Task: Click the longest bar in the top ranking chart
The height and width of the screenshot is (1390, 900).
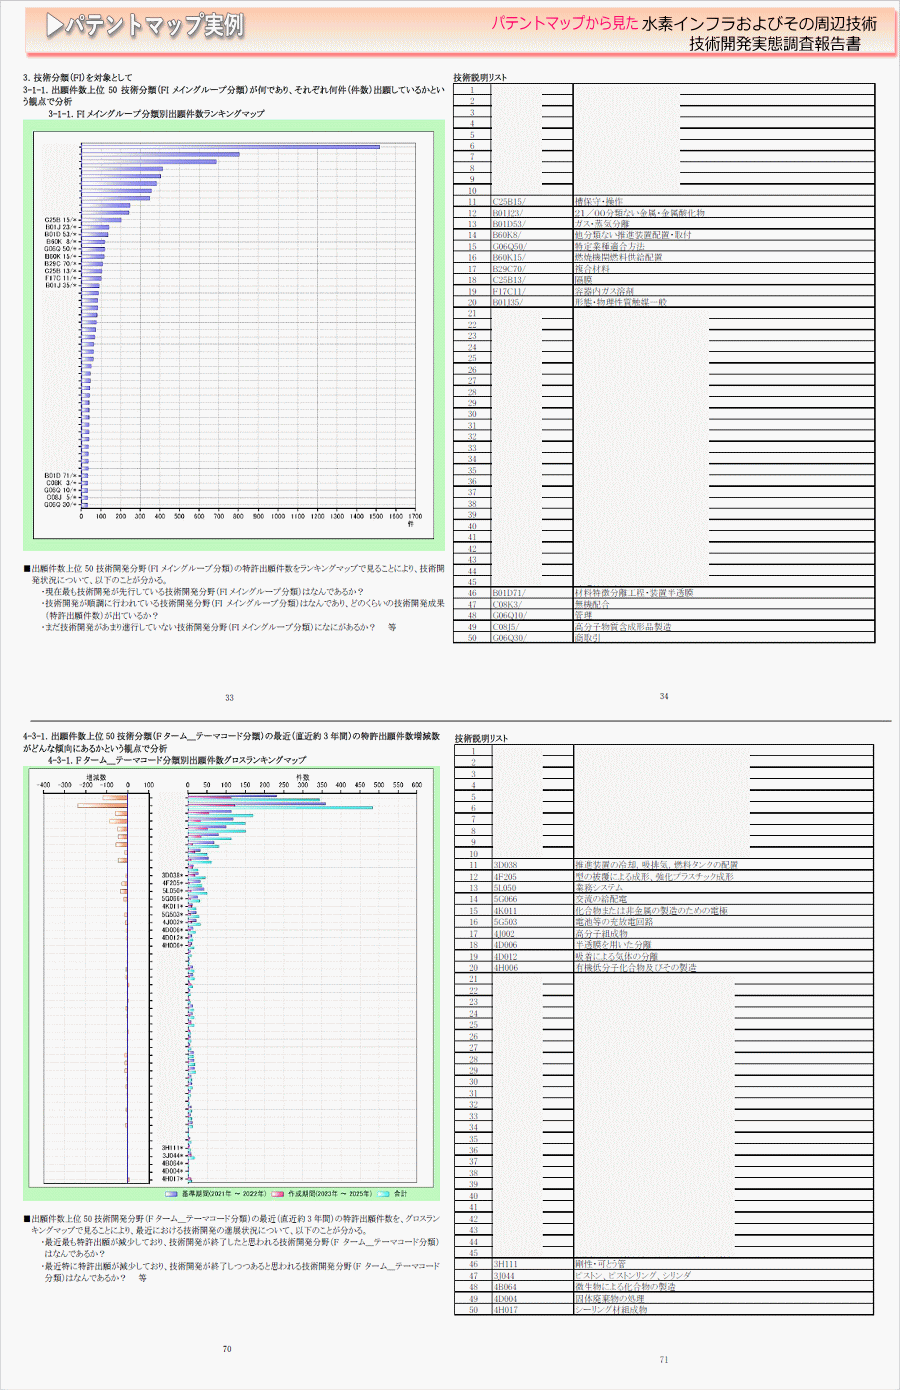Action: 230,147
